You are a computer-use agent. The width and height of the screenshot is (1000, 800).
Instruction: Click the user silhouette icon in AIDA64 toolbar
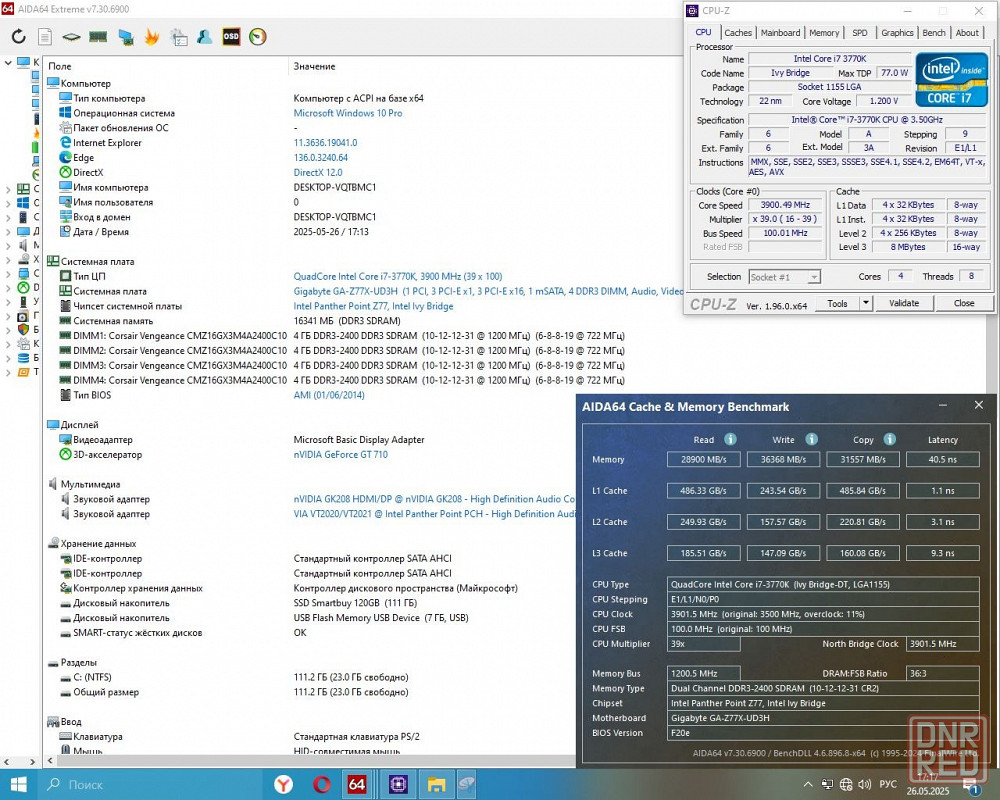(205, 37)
